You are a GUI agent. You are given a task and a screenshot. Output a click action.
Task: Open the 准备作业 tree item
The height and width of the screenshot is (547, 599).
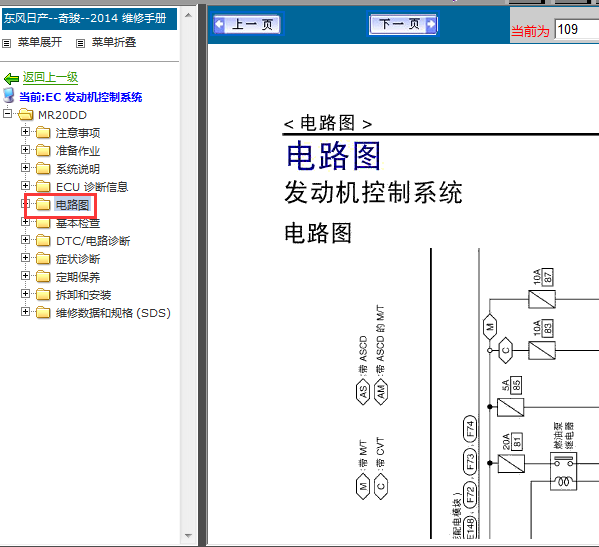[x=78, y=151]
